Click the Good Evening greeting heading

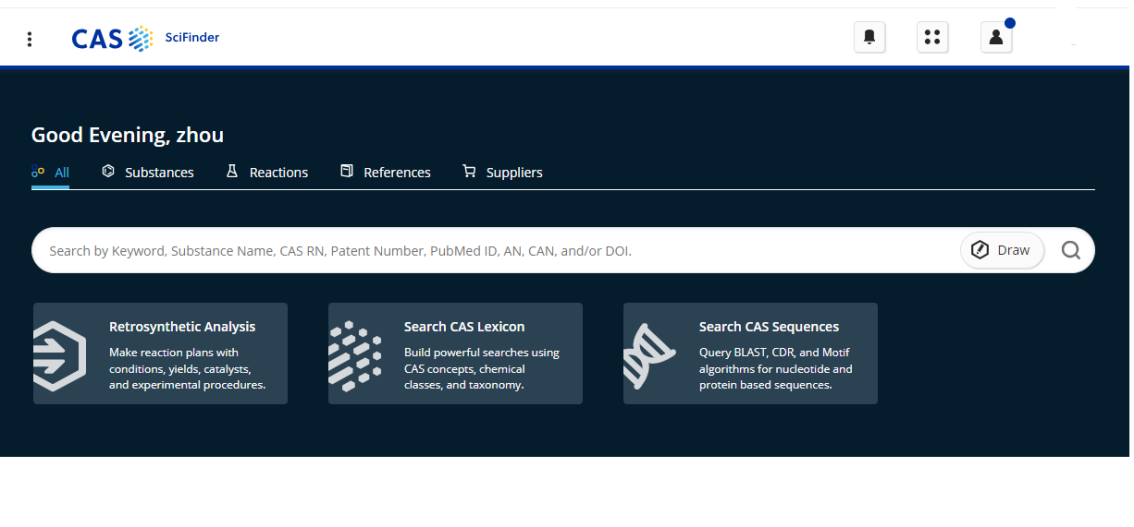[128, 135]
